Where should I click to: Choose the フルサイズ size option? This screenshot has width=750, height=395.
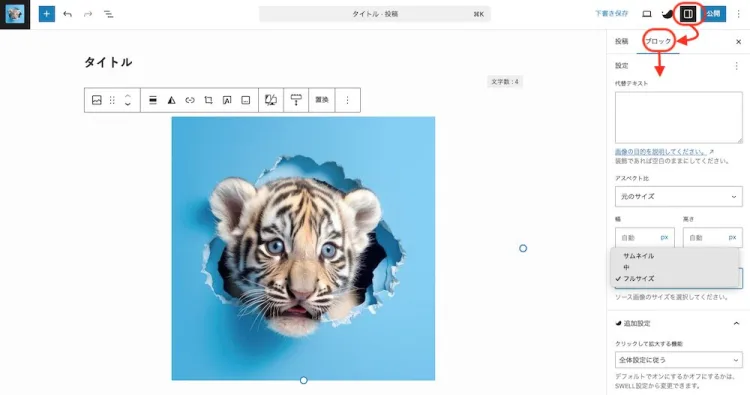(x=638, y=278)
